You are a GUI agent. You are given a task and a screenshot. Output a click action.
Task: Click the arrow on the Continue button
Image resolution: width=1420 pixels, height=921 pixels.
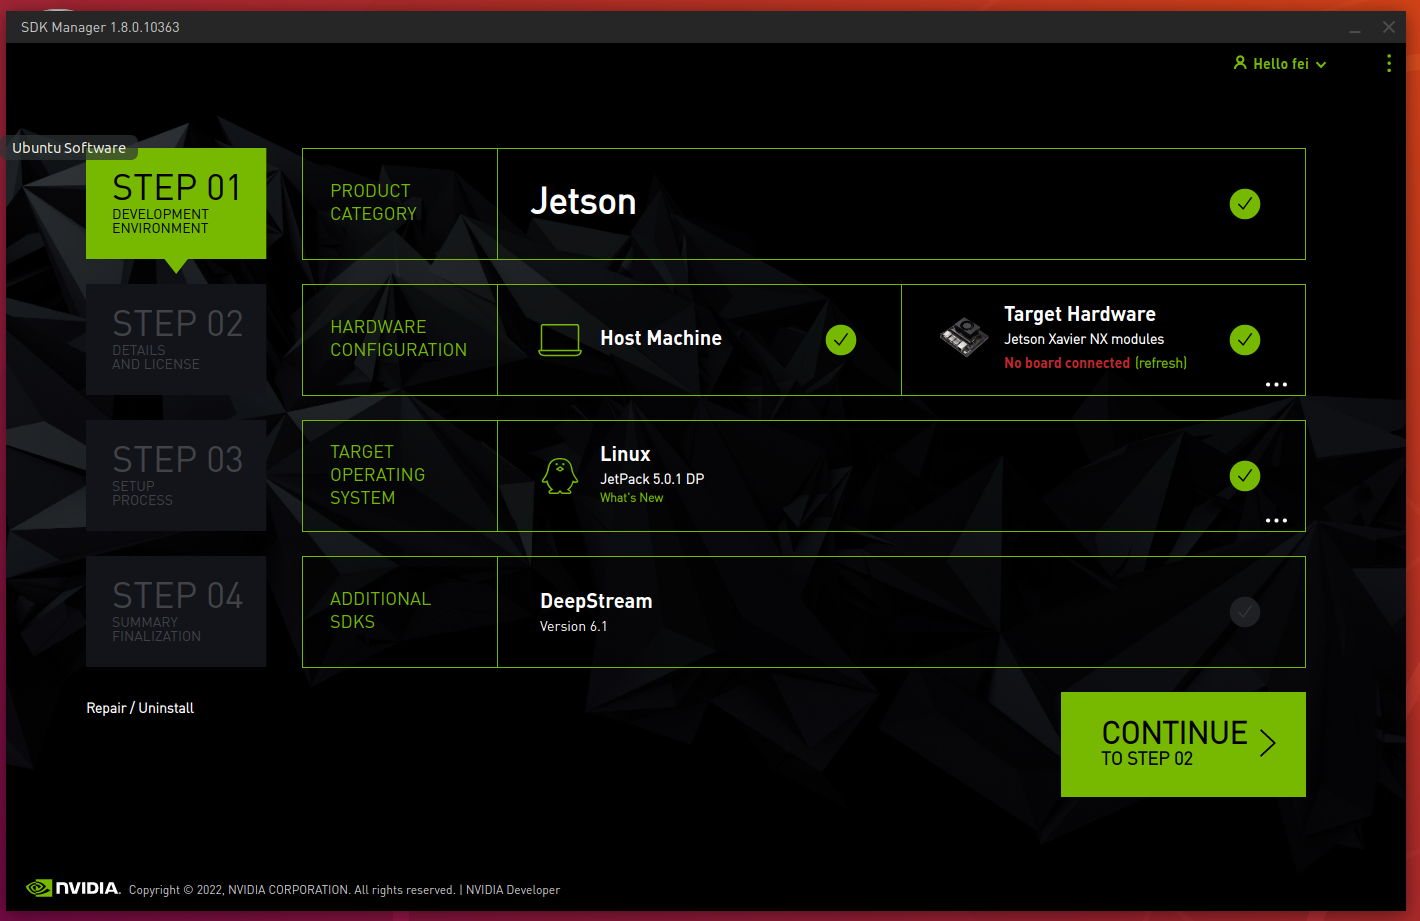1268,743
